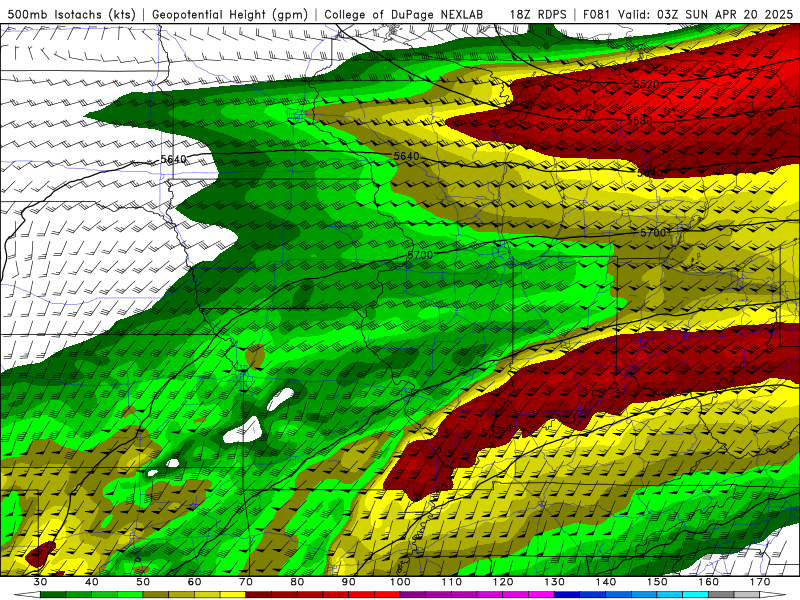This screenshot has height=600, width=800.
Task: Click the 5580 height contour label
Action: coord(639,121)
